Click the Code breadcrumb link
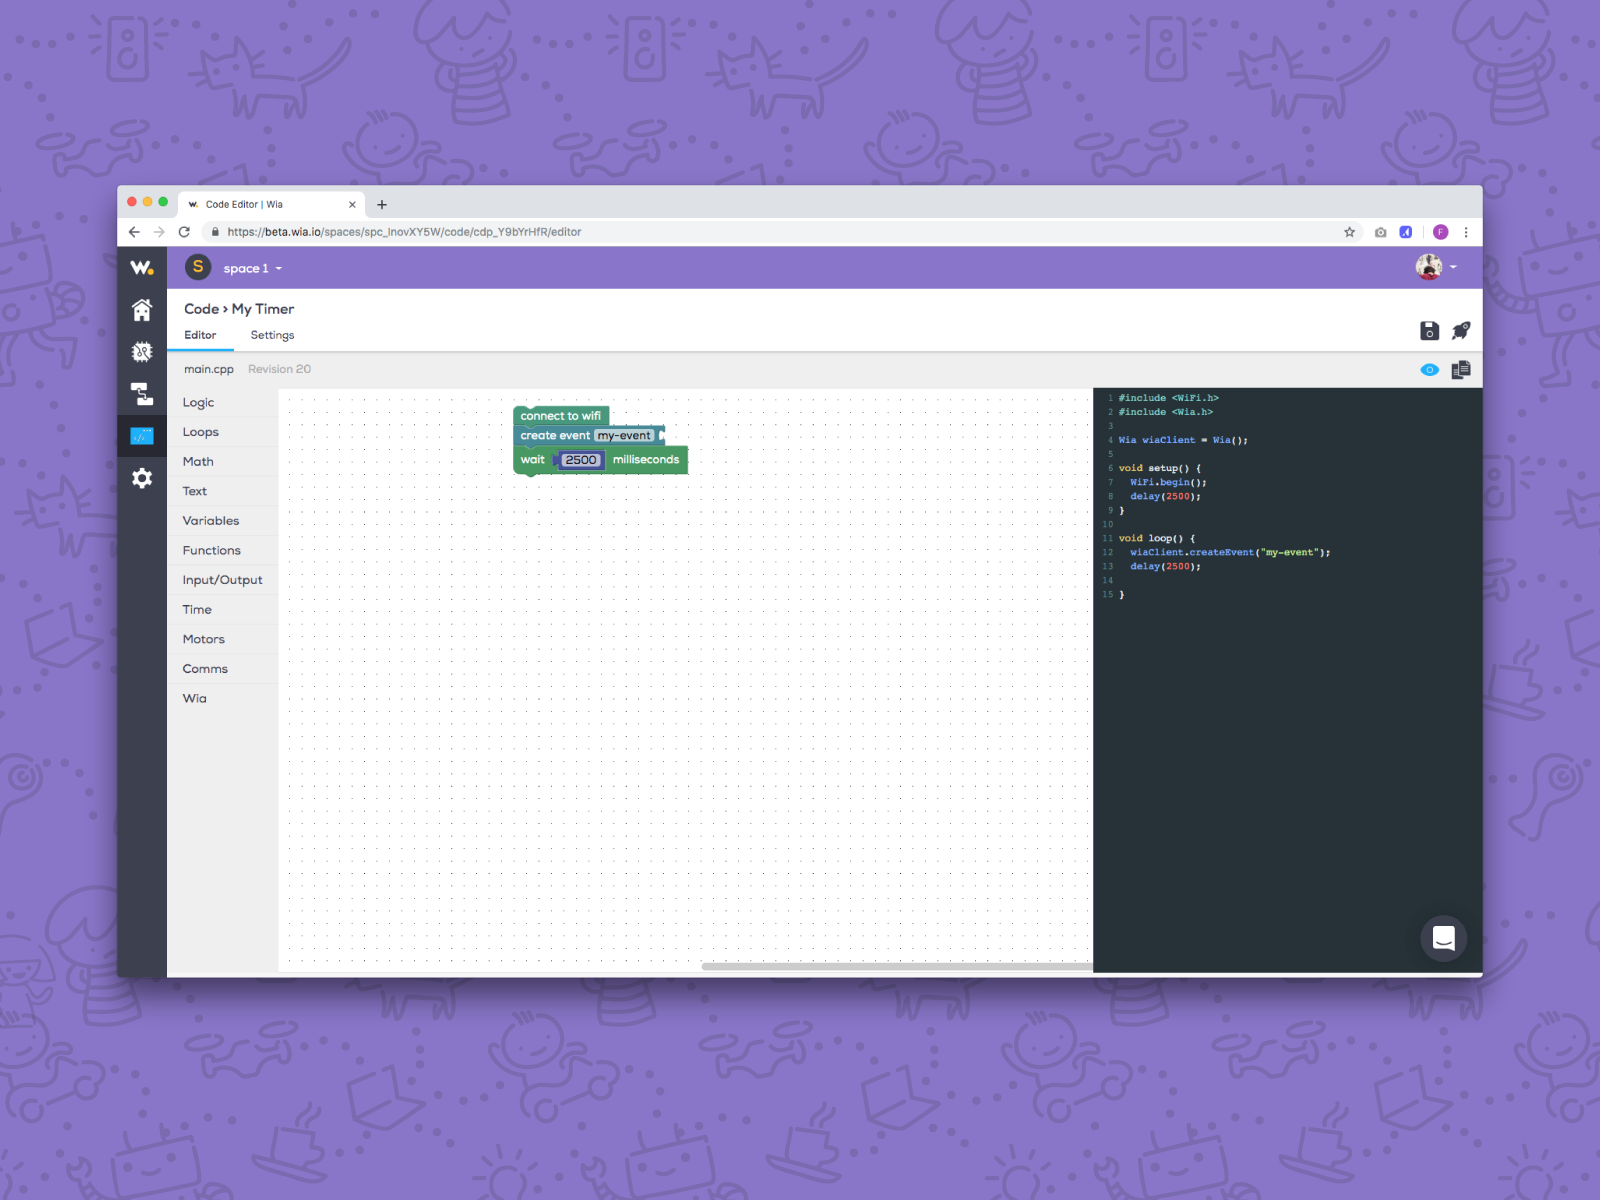Image resolution: width=1600 pixels, height=1200 pixels. [x=200, y=309]
